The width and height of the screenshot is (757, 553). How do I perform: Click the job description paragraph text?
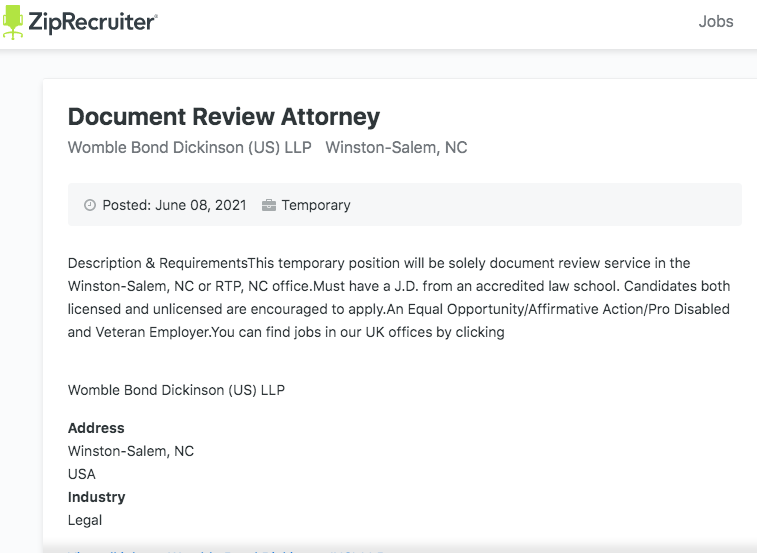(398, 297)
